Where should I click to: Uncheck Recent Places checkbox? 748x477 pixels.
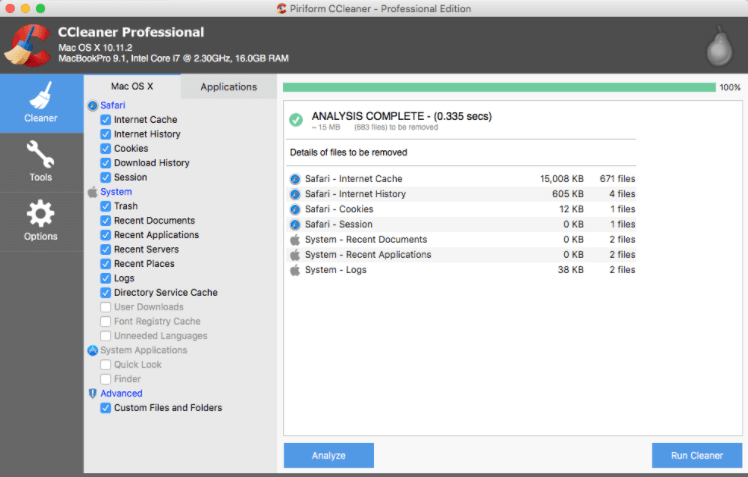105,264
